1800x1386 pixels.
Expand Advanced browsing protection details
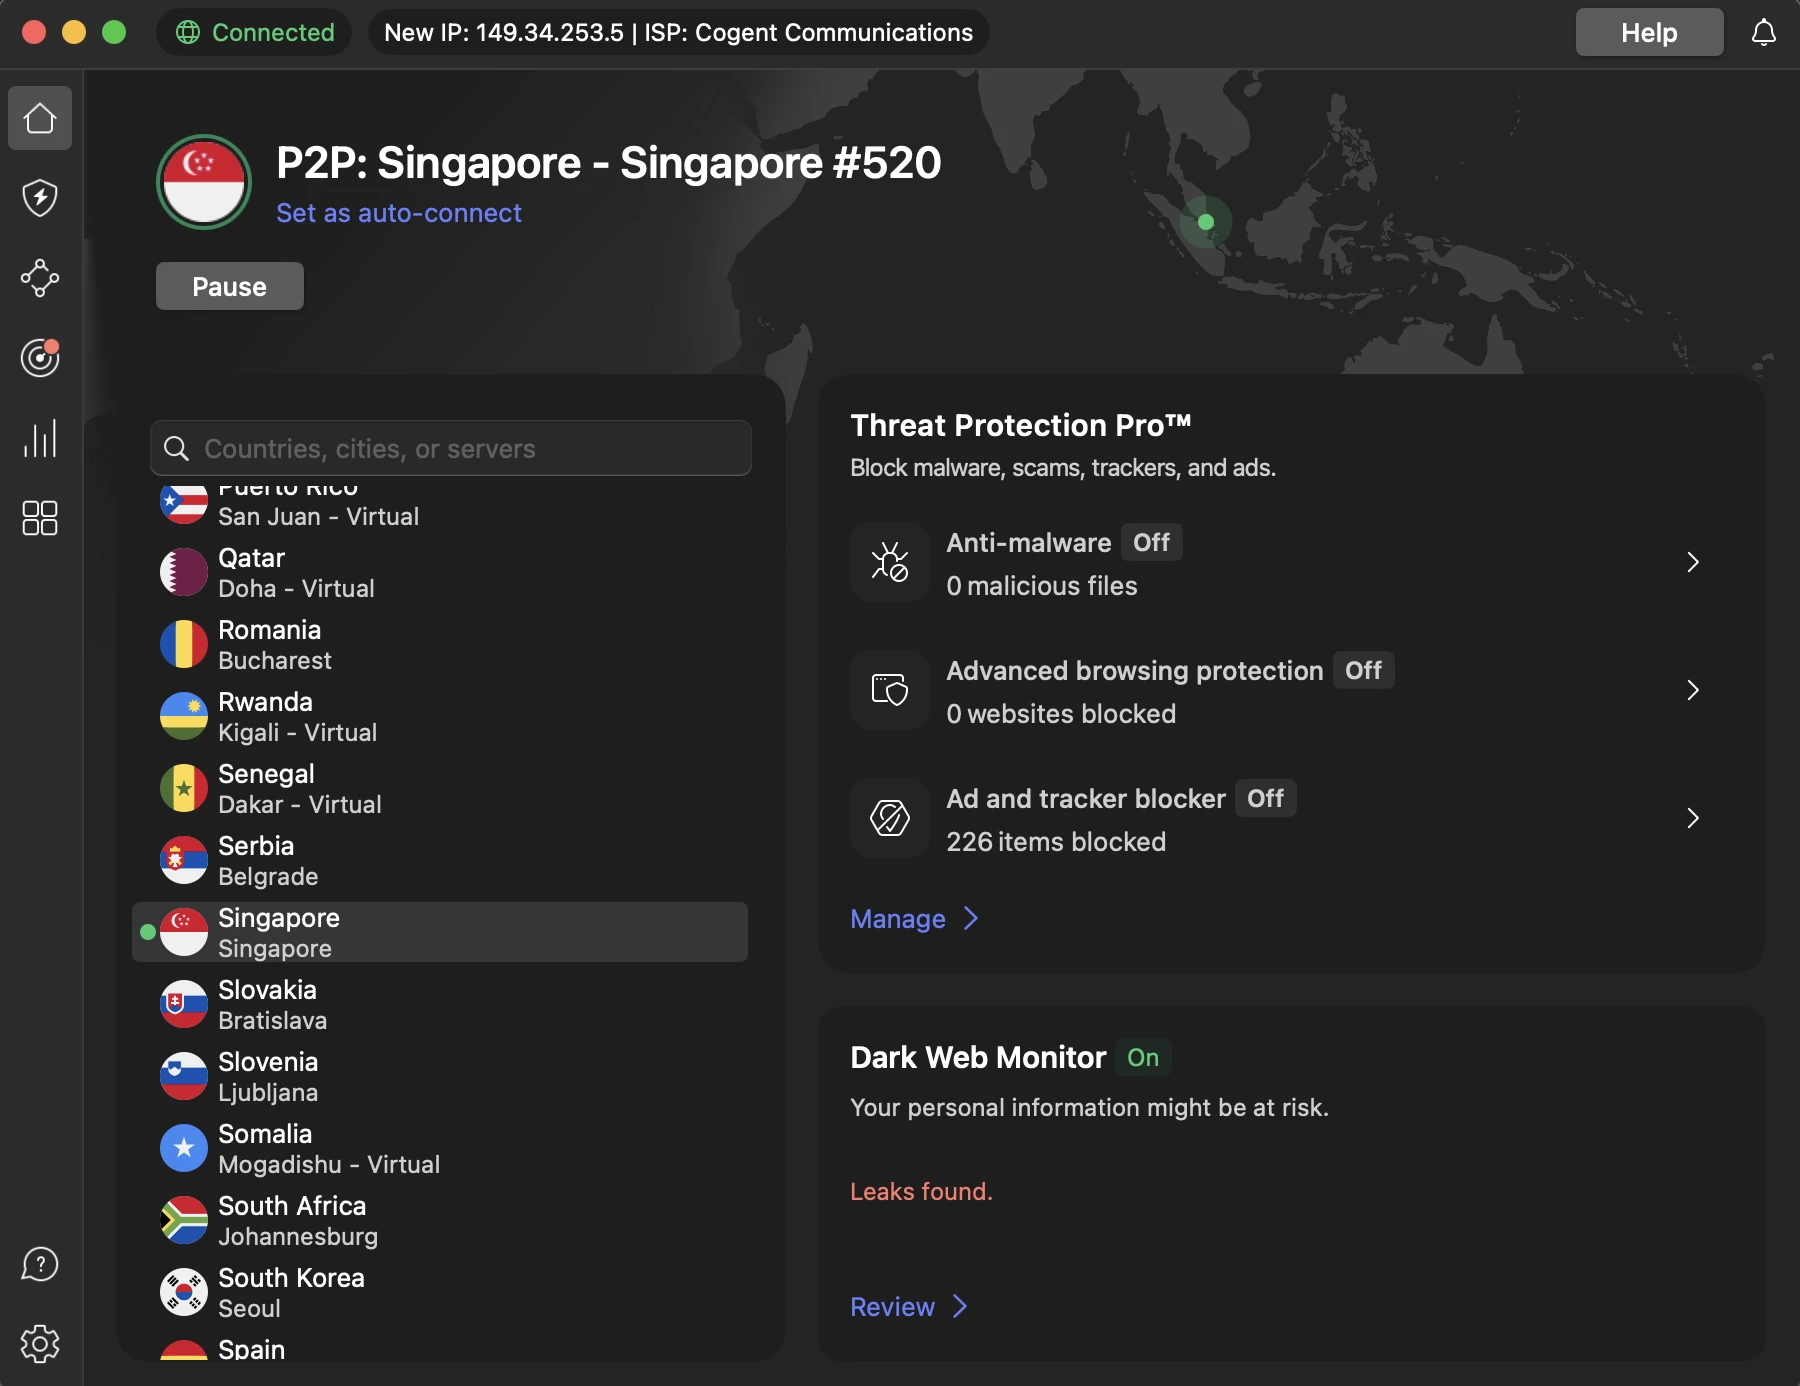(x=1692, y=690)
